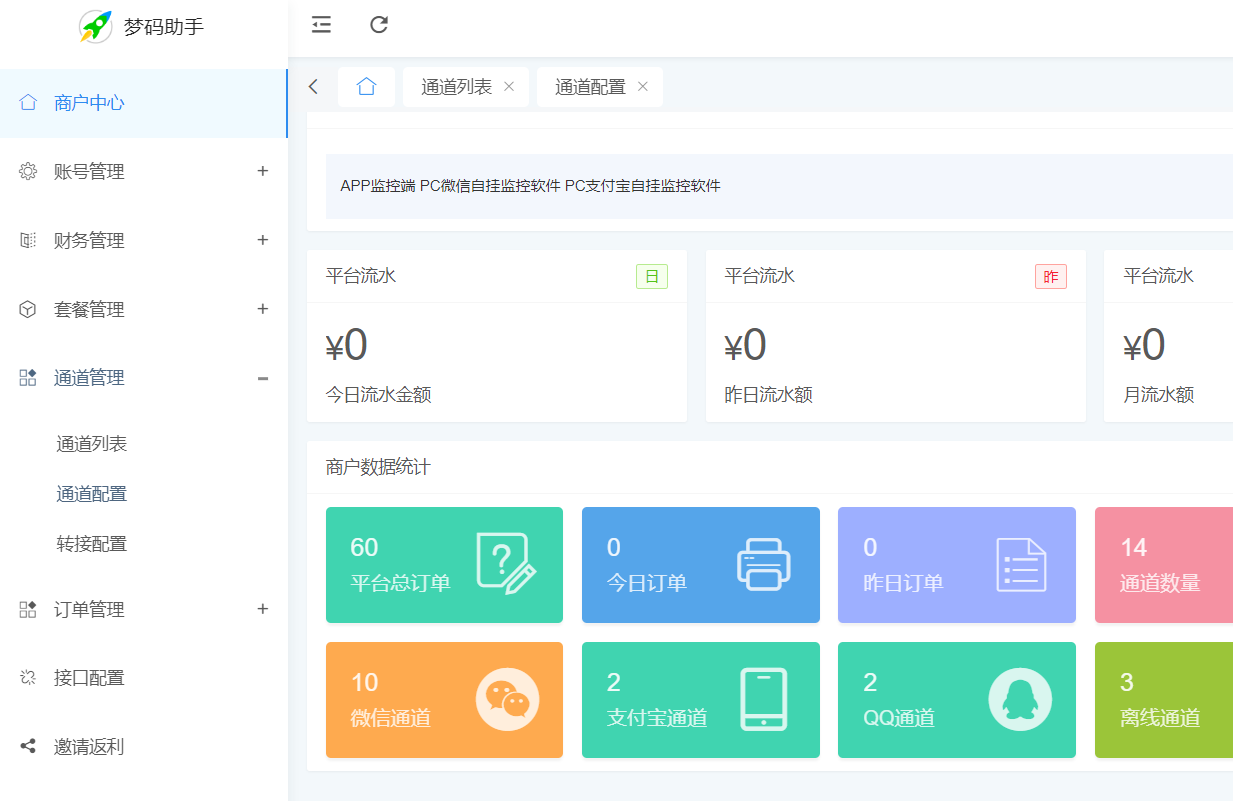Screen dimensions: 1233x801
Task: Open the 邀请返利 menu item
Action: pos(89,746)
